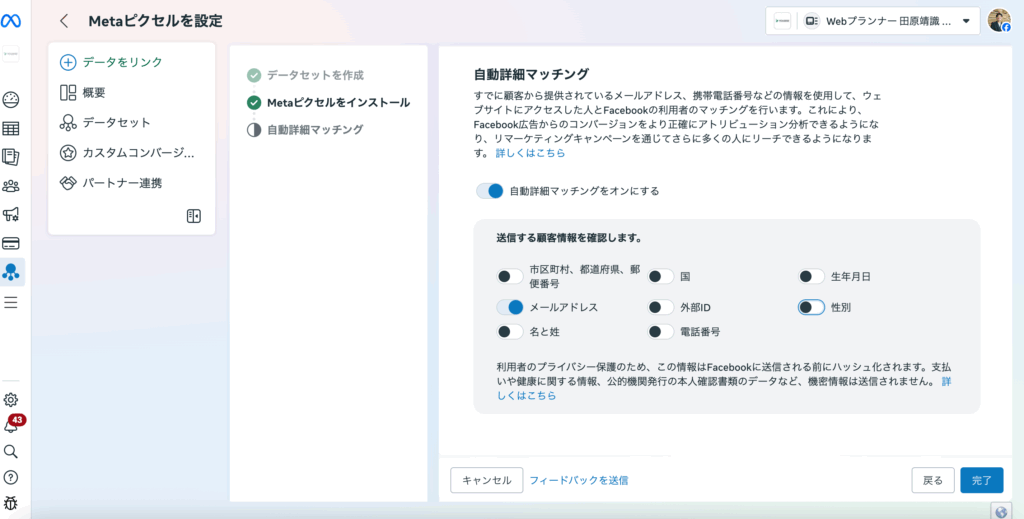Click the フィードバックを送信 link
Image resolution: width=1024 pixels, height=519 pixels.
[578, 481]
